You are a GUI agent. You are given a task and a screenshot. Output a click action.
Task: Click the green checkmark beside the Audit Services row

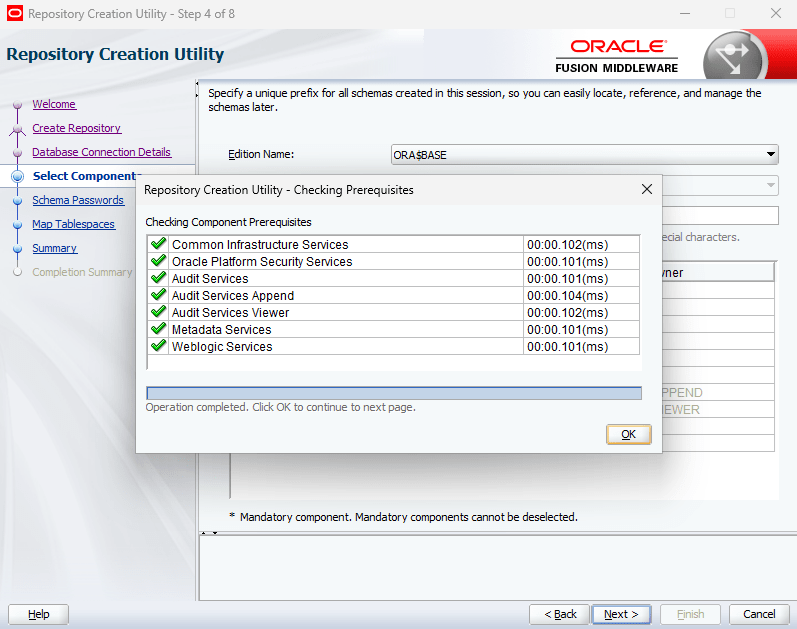pos(159,278)
